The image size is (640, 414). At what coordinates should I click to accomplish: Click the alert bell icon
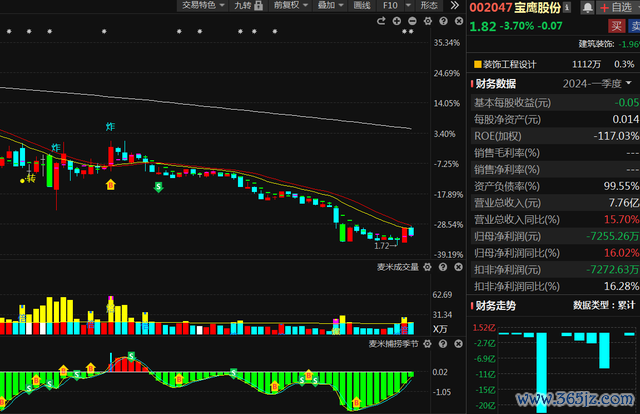(587, 7)
